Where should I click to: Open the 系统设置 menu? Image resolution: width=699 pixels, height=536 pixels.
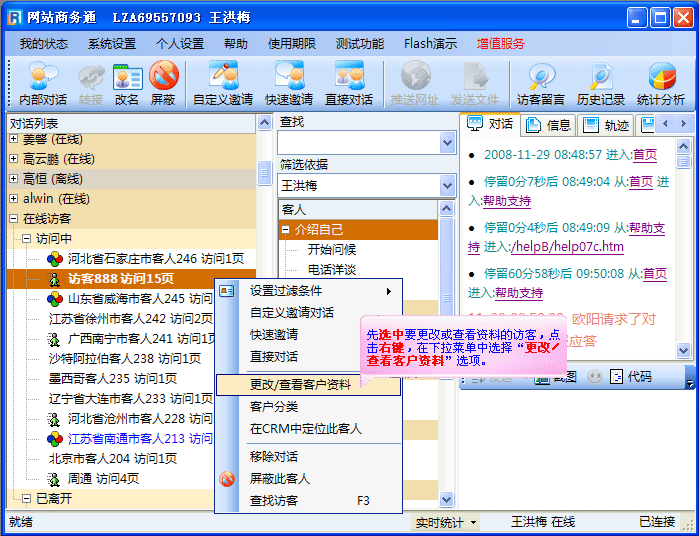pyautogui.click(x=112, y=44)
